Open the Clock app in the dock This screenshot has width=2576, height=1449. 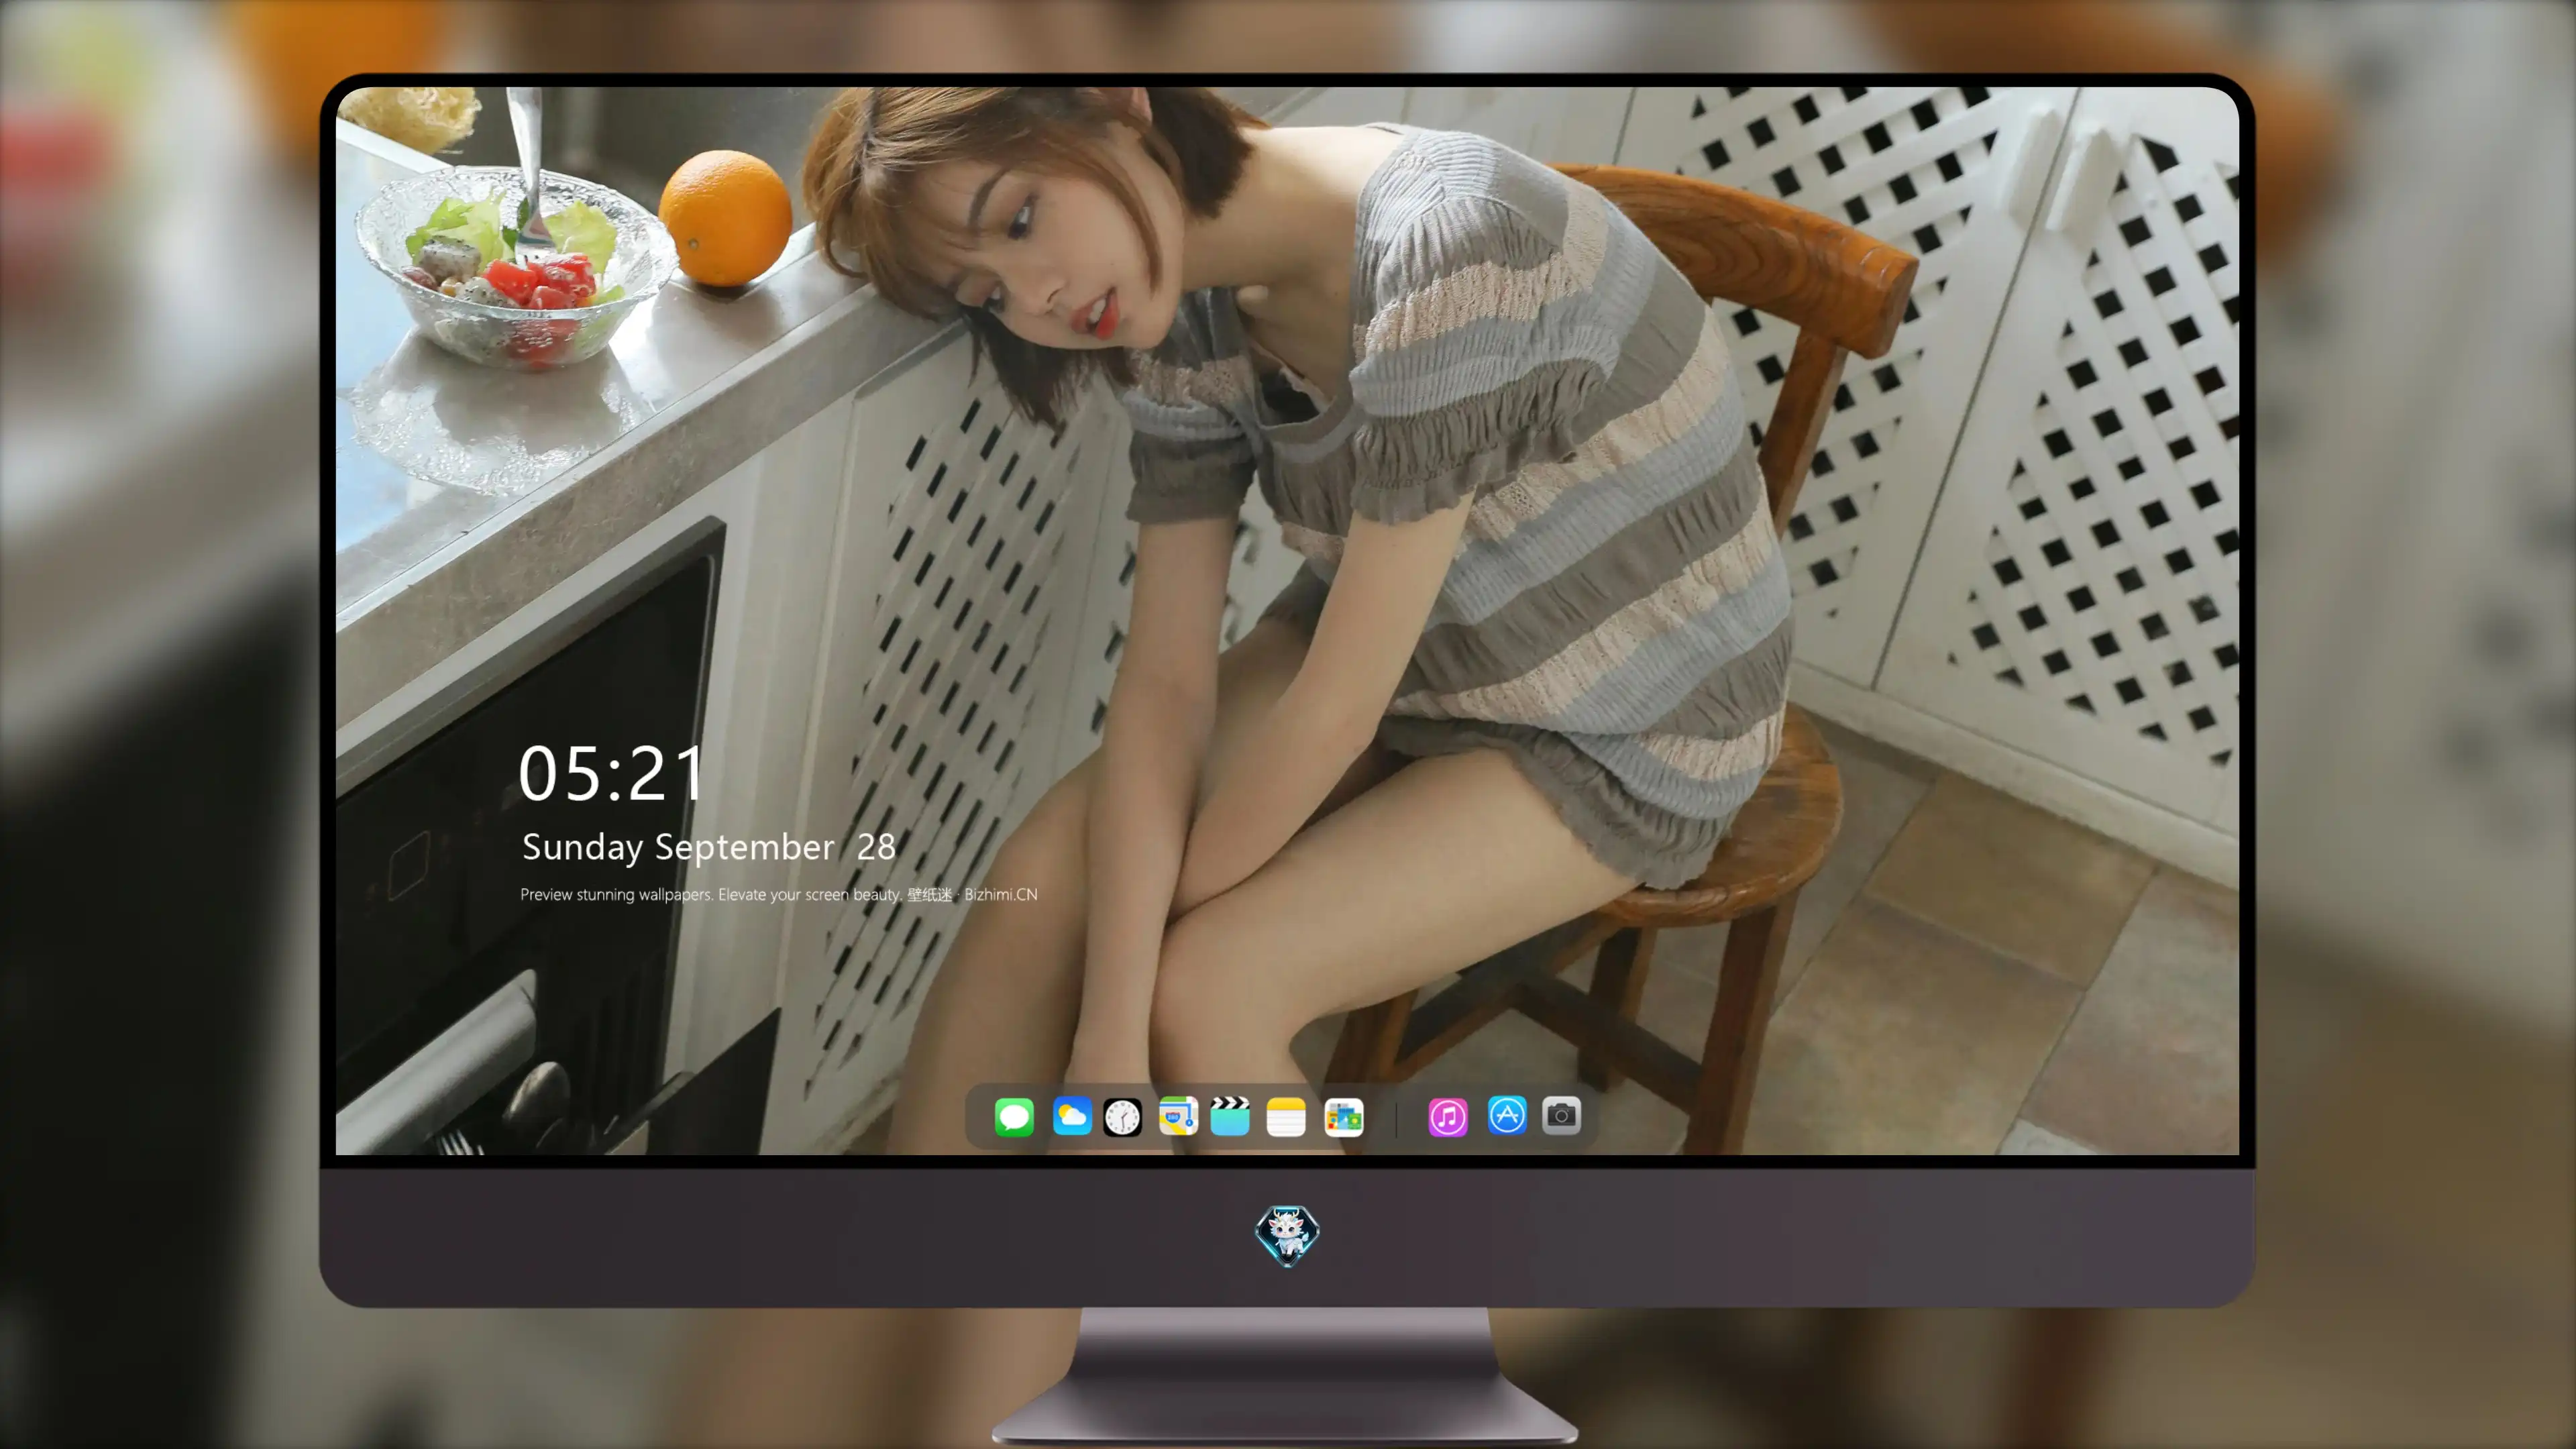click(x=1122, y=1116)
